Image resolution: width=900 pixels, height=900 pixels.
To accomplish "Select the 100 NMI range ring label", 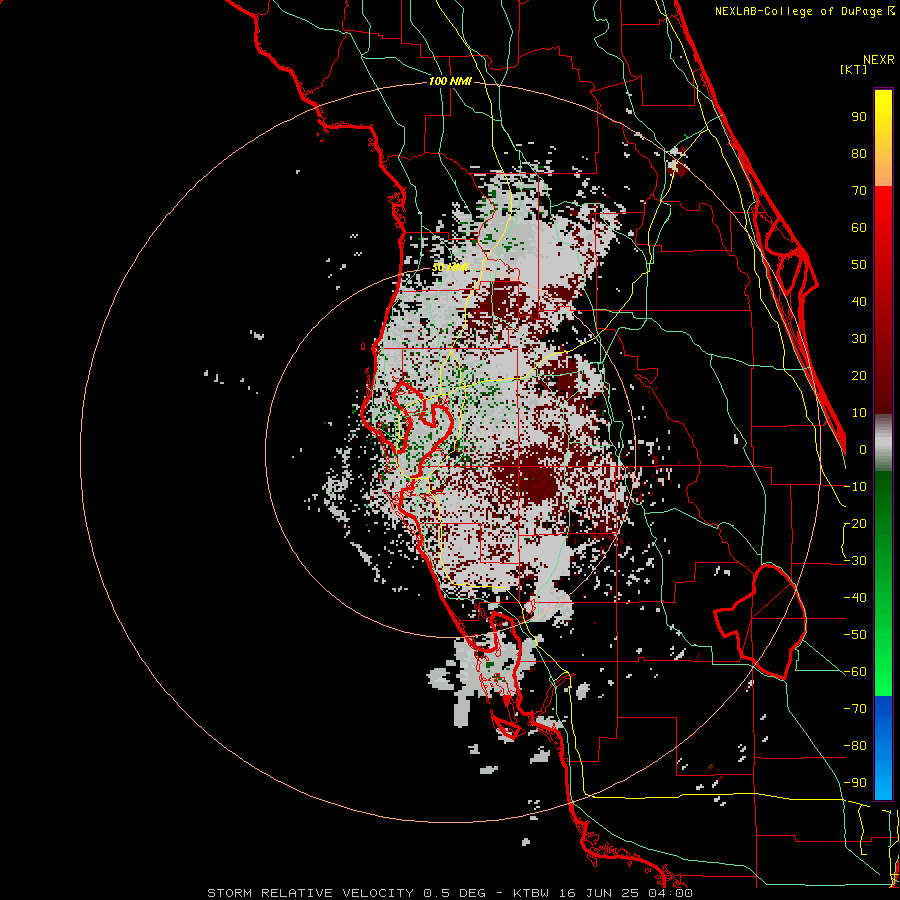I will (450, 82).
